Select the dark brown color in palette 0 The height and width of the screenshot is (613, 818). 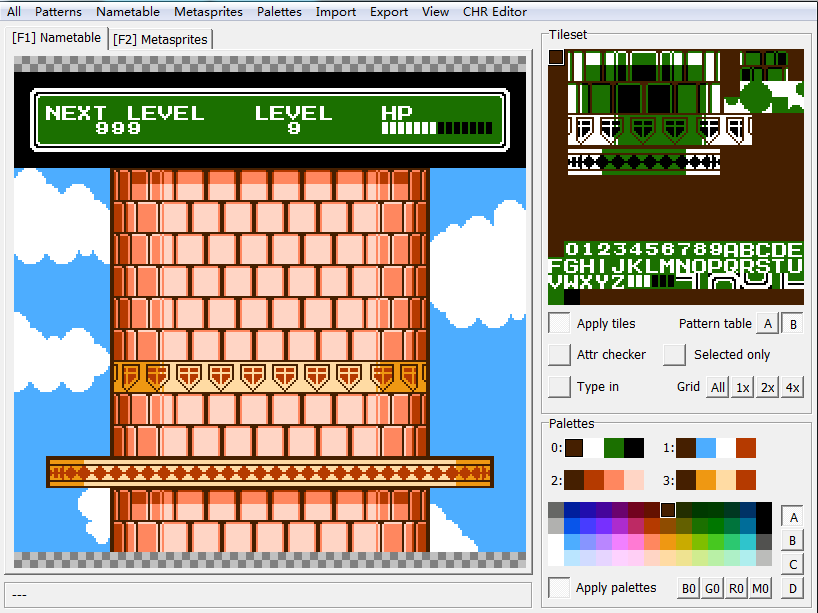click(574, 448)
